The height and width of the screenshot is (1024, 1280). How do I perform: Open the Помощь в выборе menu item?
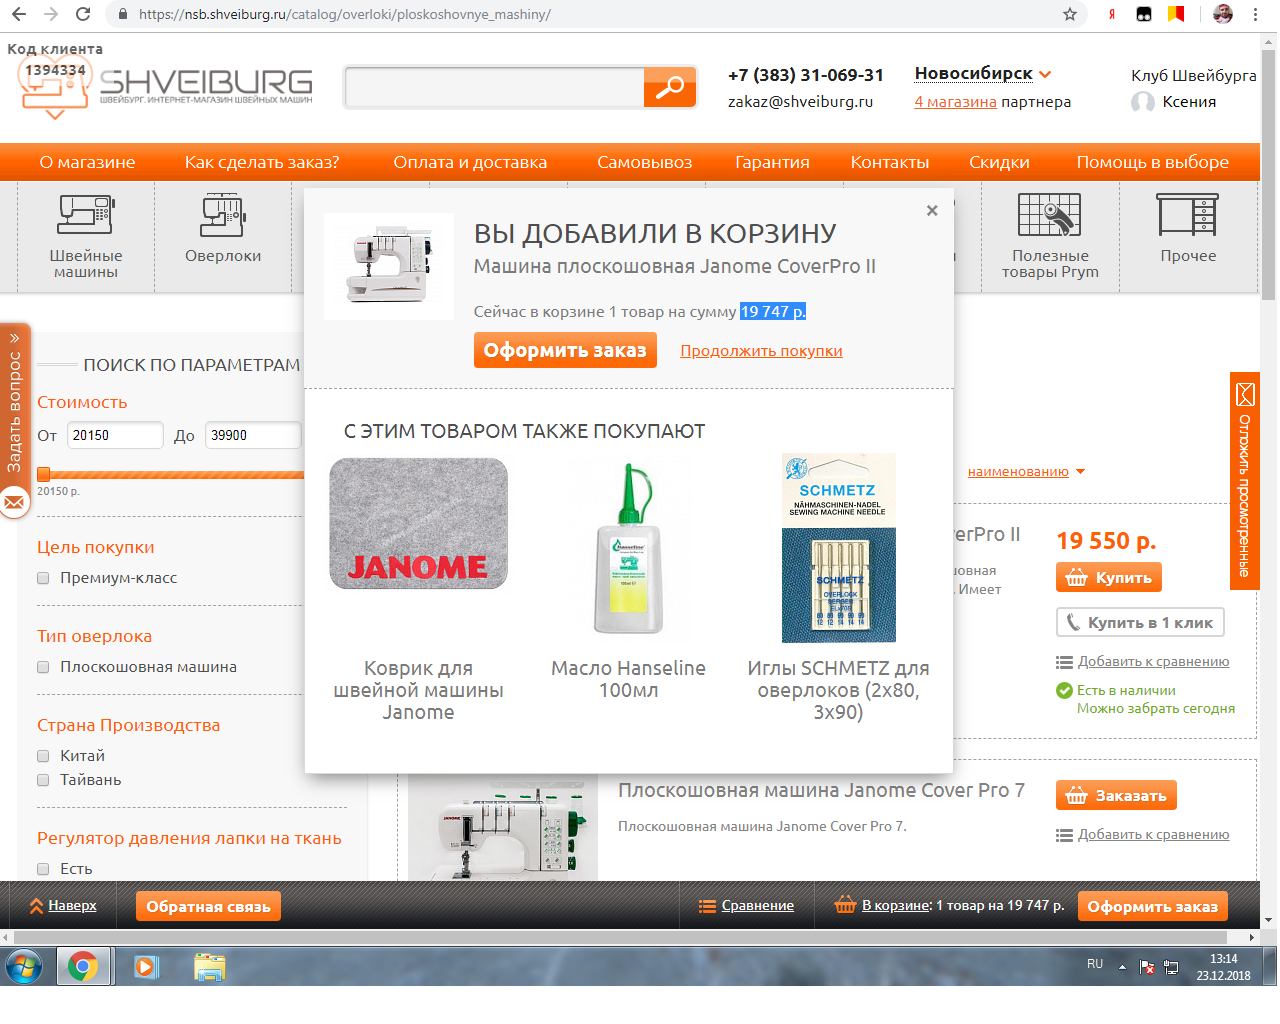click(x=1153, y=162)
